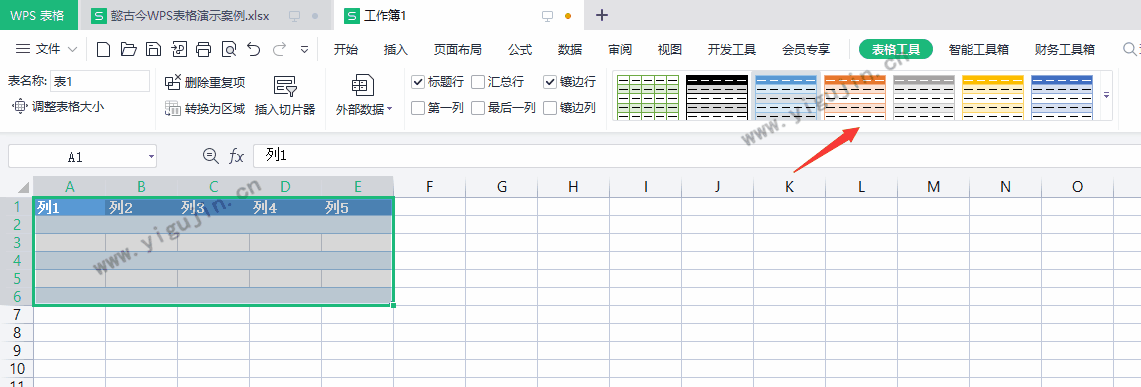Viewport: 1141px width, 387px height.
Task: Open the 数据 tab
Action: click(x=570, y=49)
